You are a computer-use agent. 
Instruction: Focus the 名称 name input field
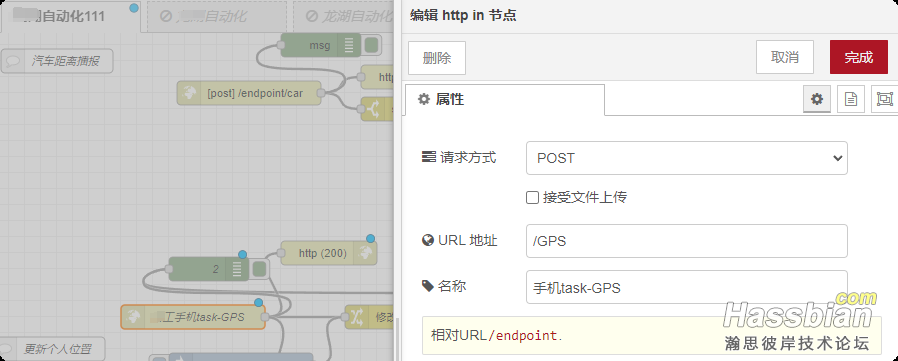[x=687, y=287]
